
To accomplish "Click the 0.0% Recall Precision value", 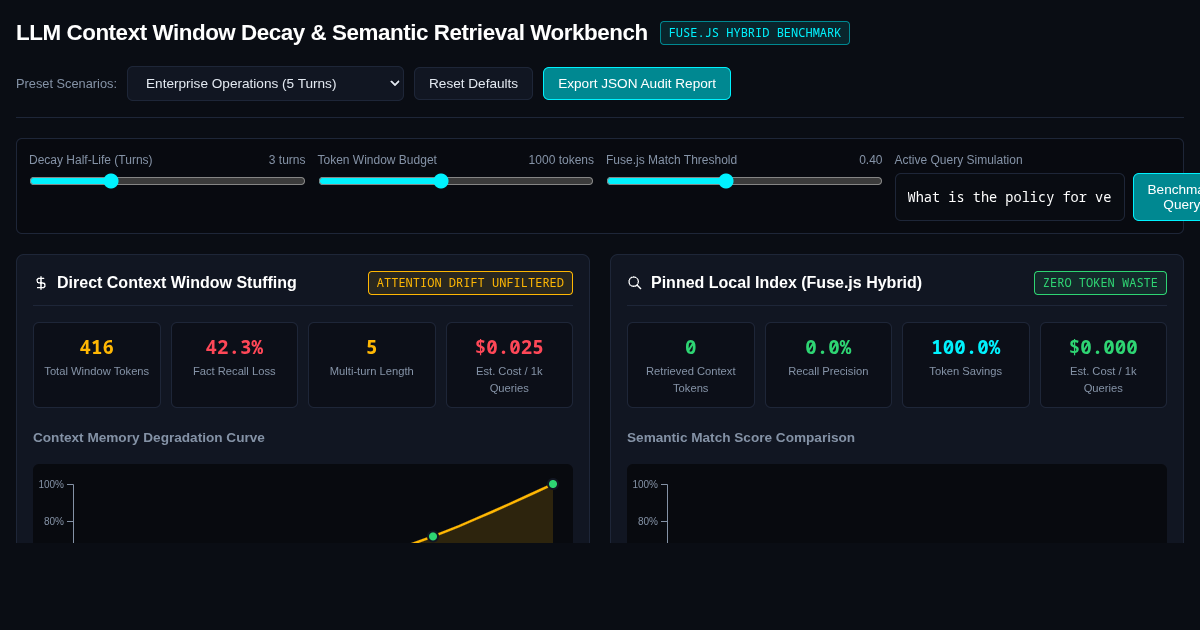I will click(x=828, y=347).
